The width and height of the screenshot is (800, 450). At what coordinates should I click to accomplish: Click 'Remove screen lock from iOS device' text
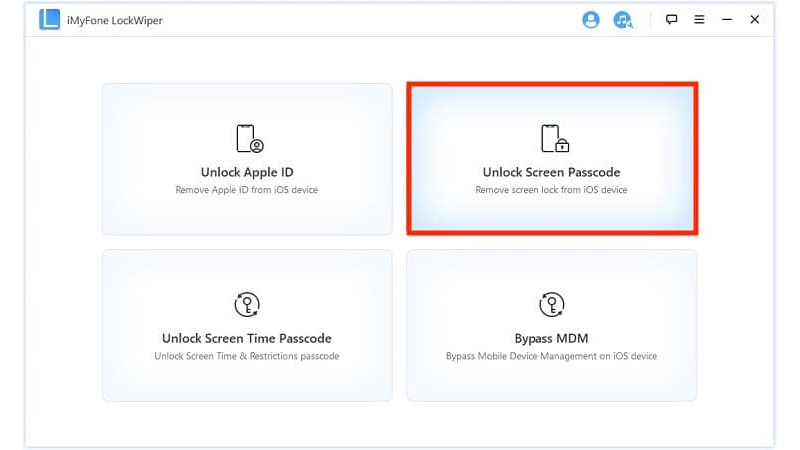click(x=552, y=190)
